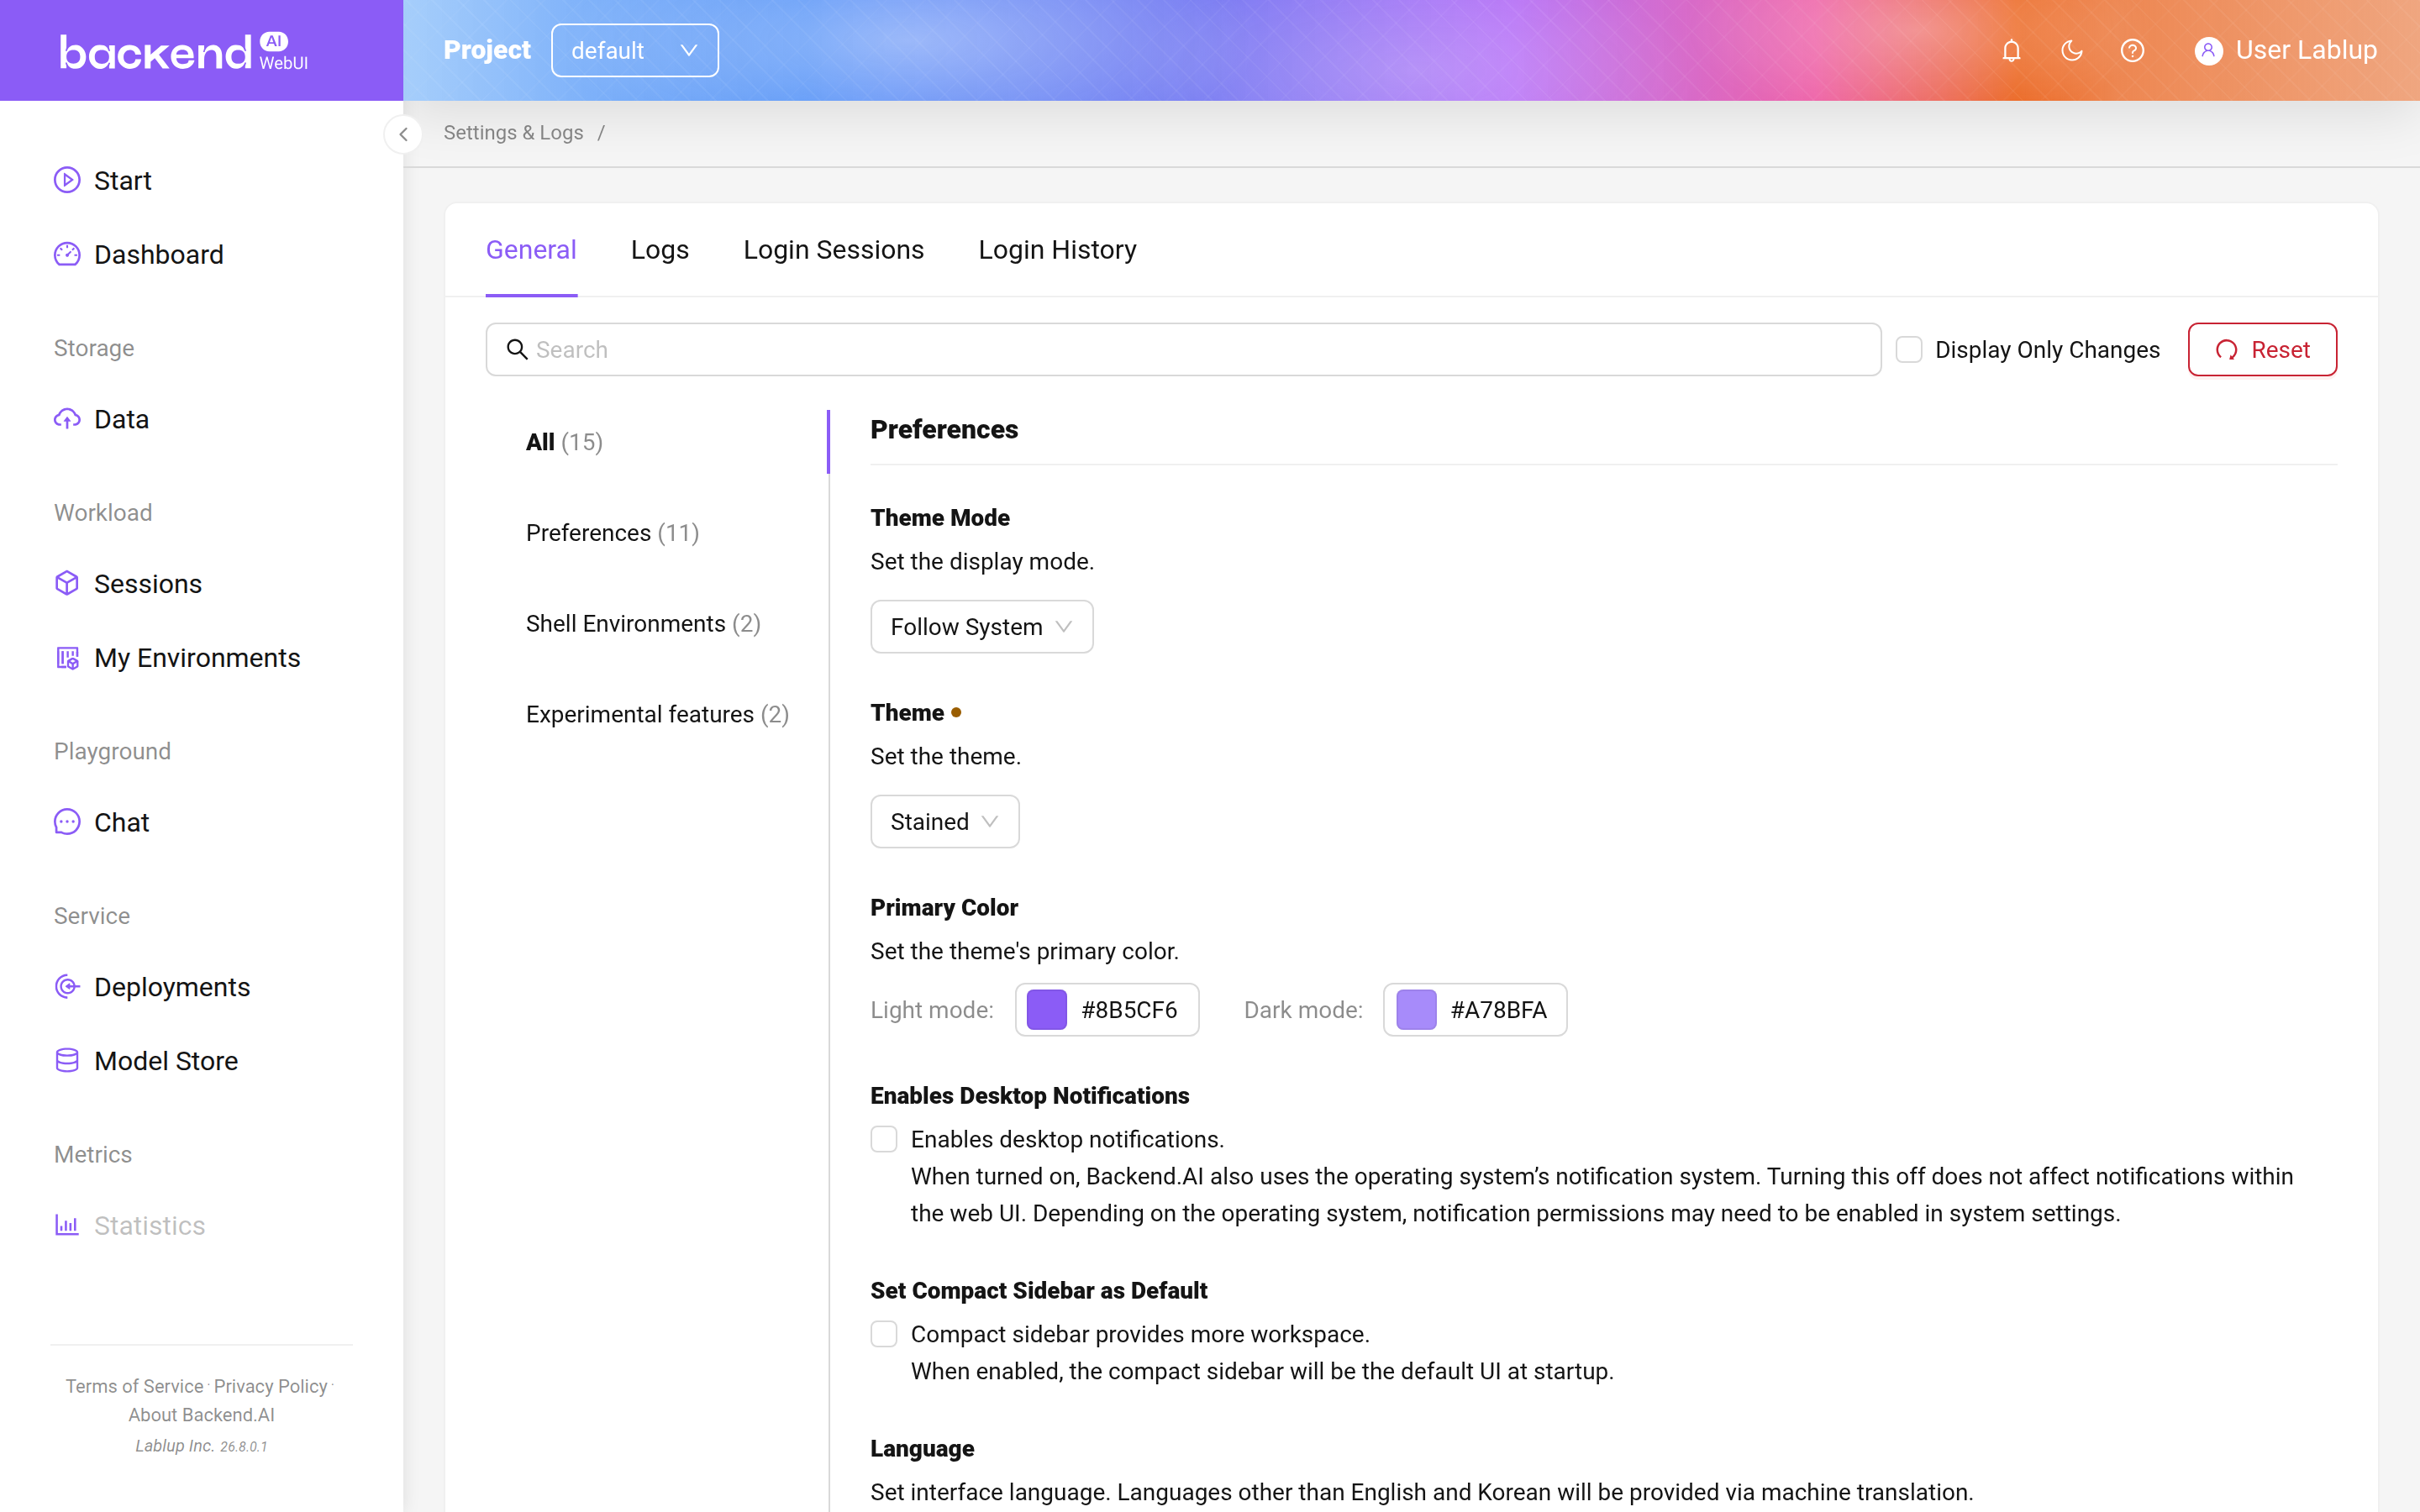Switch to the Logs tab
Viewport: 2420px width, 1512px height.
(659, 250)
